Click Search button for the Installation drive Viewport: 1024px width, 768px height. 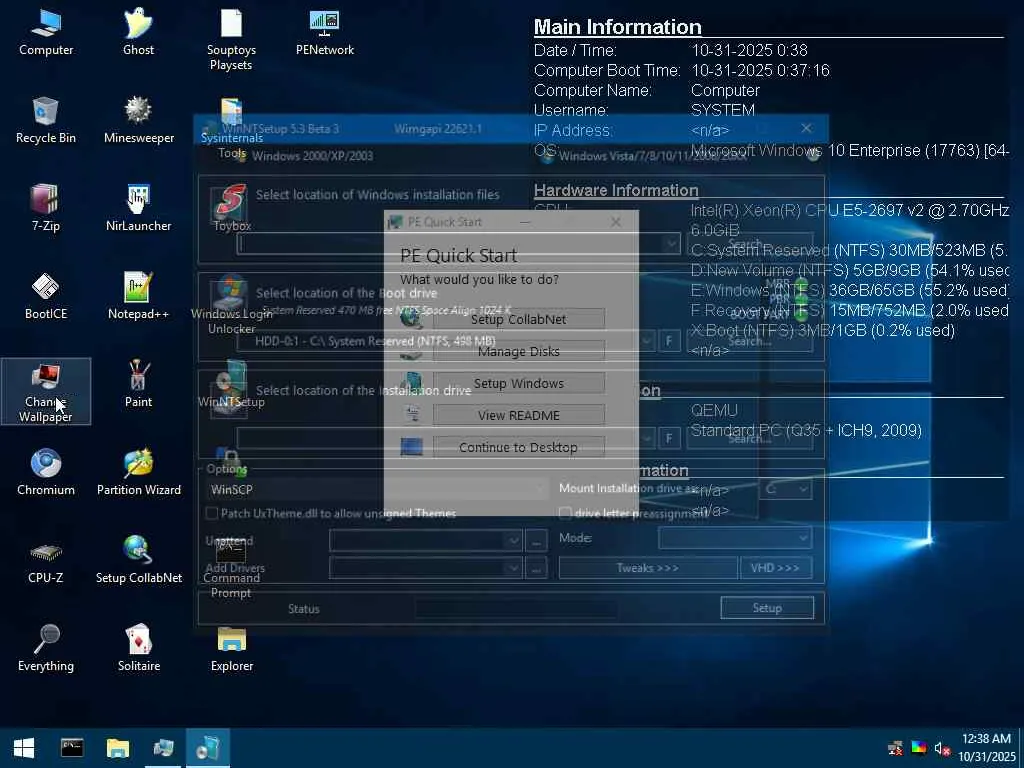750,438
